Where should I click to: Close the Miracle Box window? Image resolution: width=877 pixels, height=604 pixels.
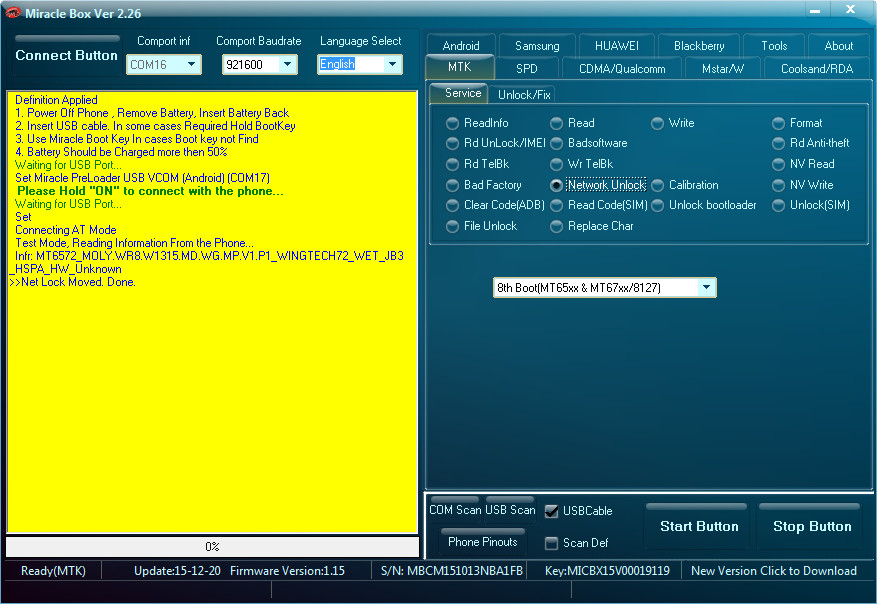[x=850, y=10]
